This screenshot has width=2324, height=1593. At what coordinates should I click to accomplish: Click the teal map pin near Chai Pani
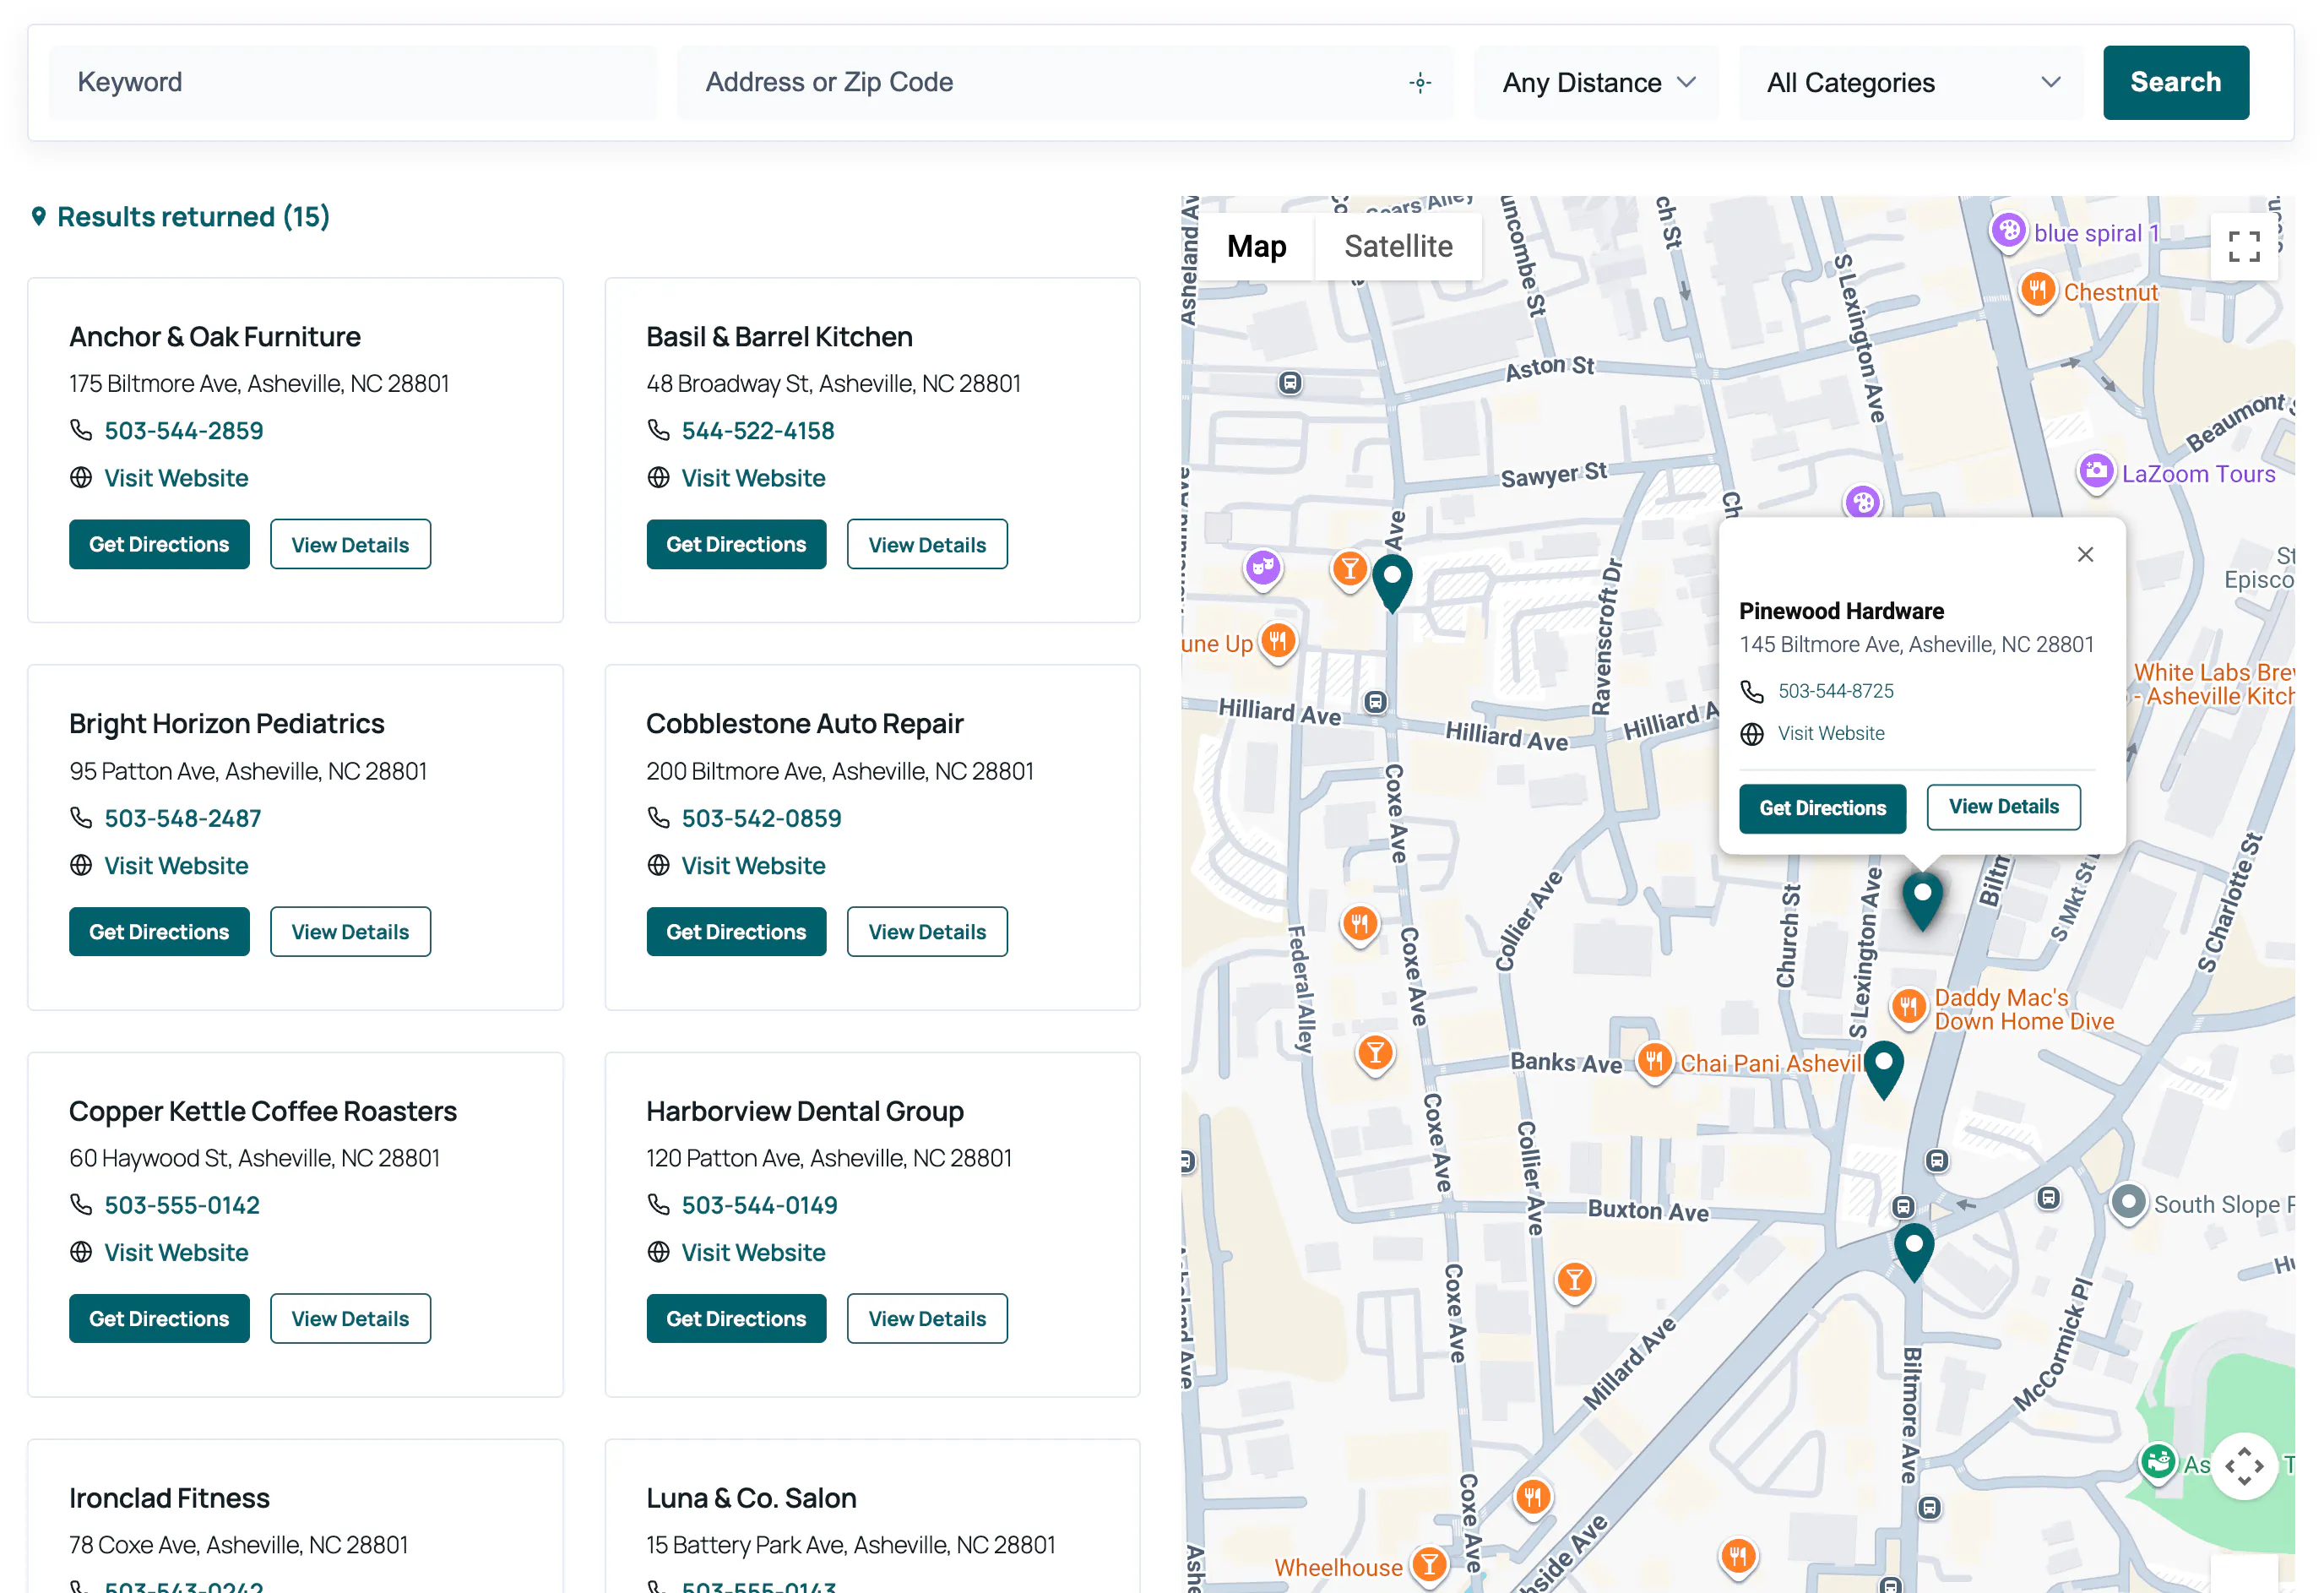coord(1884,1069)
